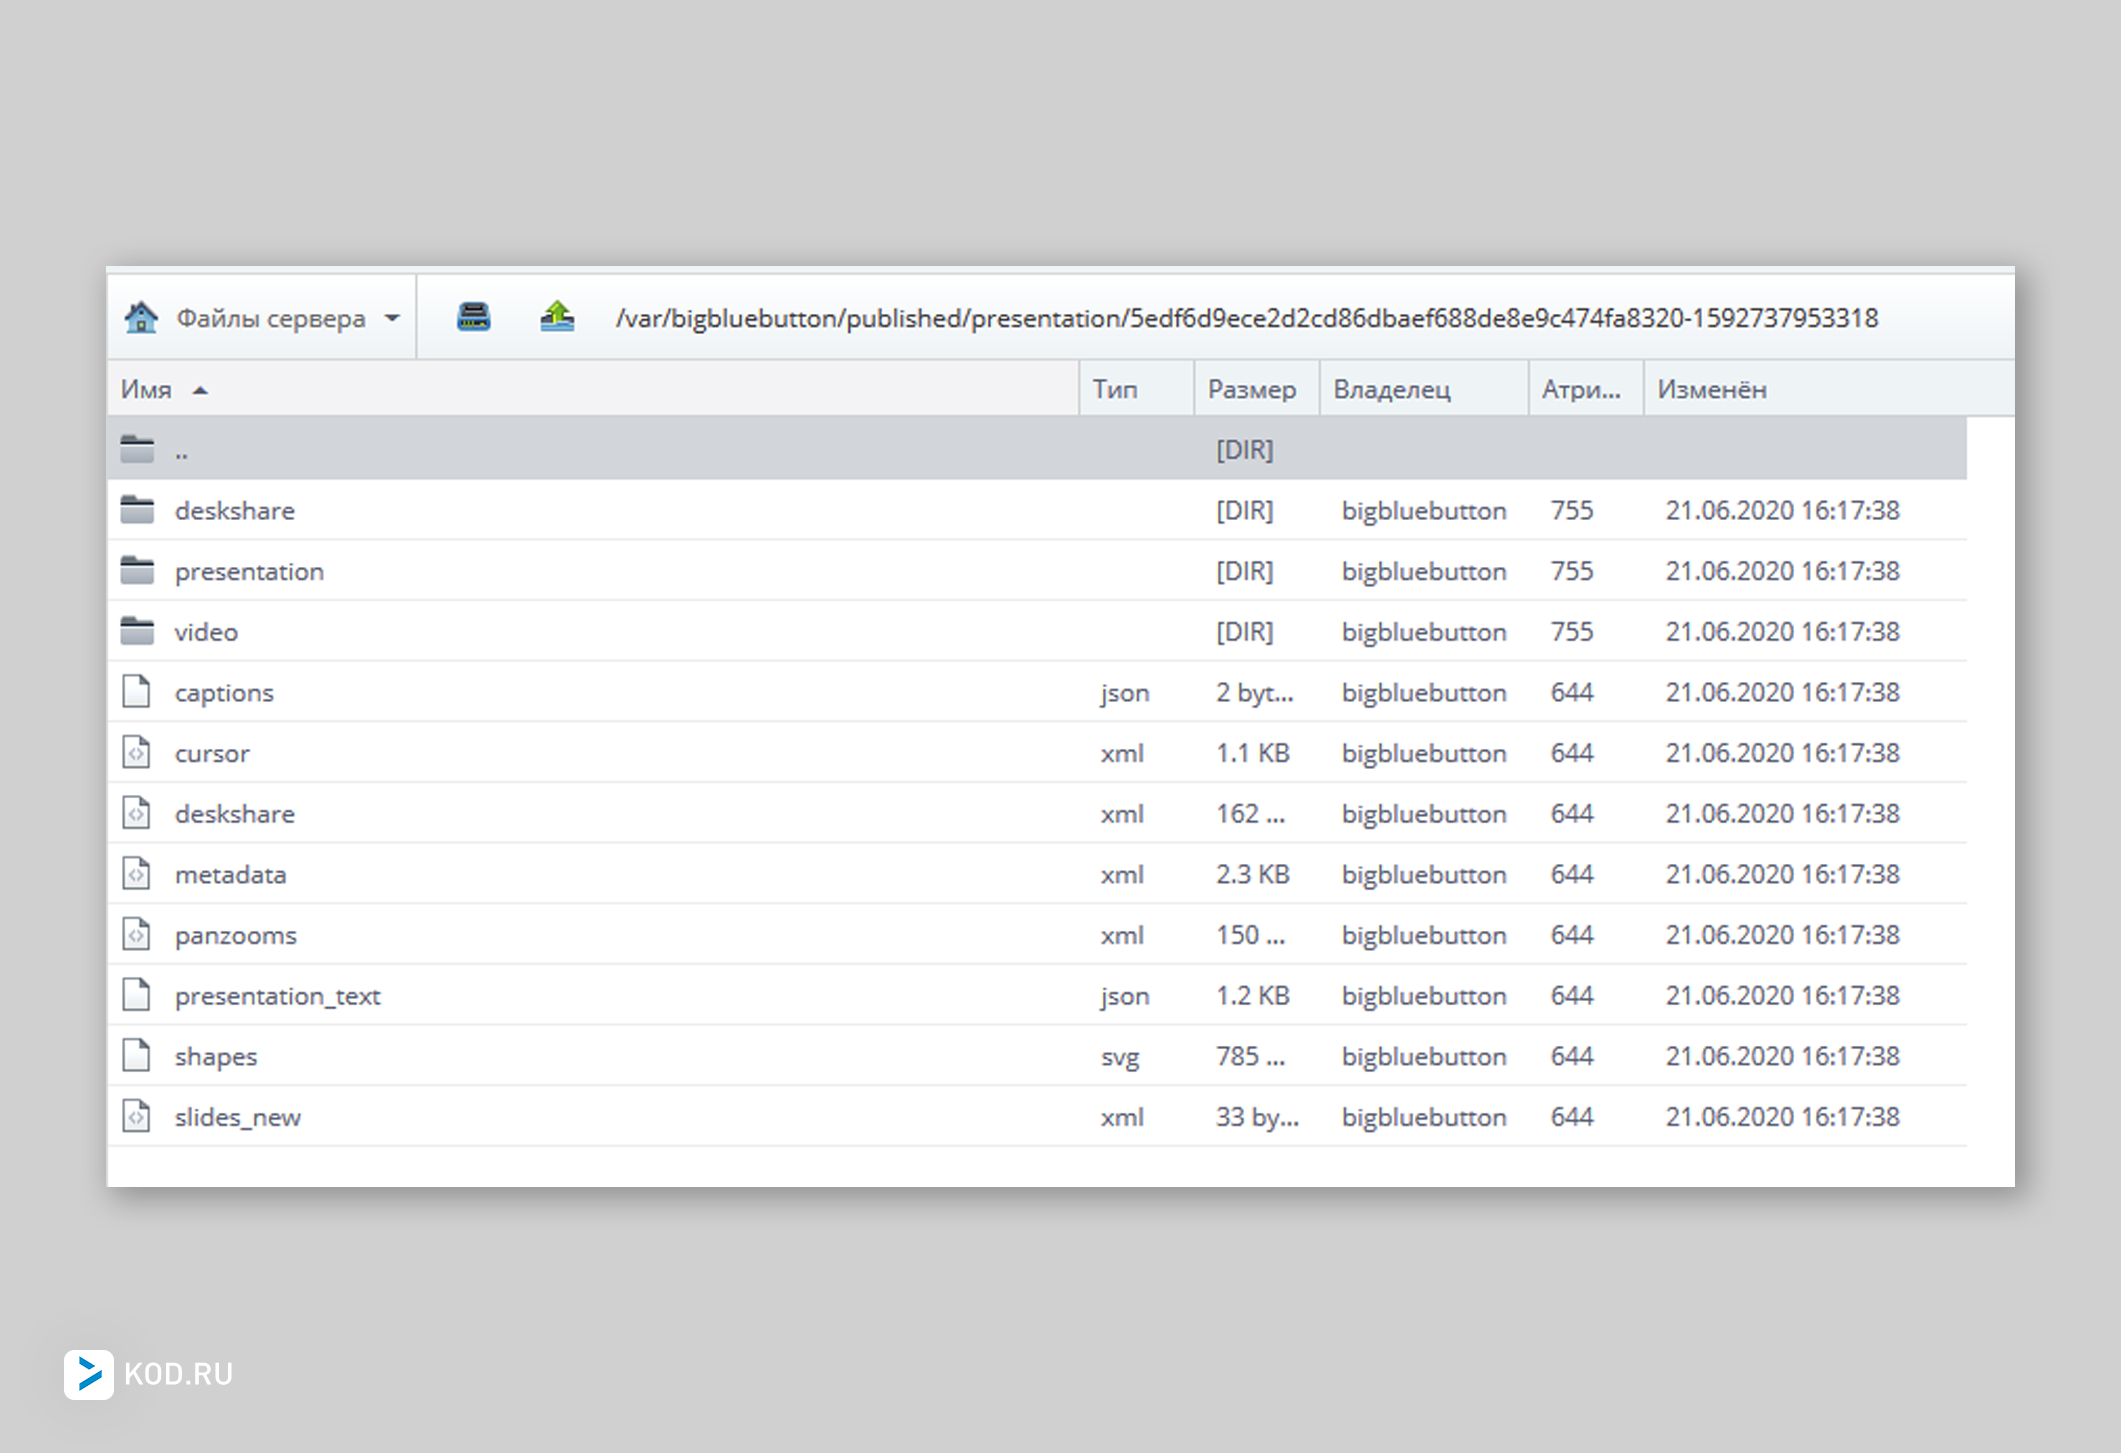Click the captions json file icon
The width and height of the screenshot is (2121, 1453).
point(137,692)
